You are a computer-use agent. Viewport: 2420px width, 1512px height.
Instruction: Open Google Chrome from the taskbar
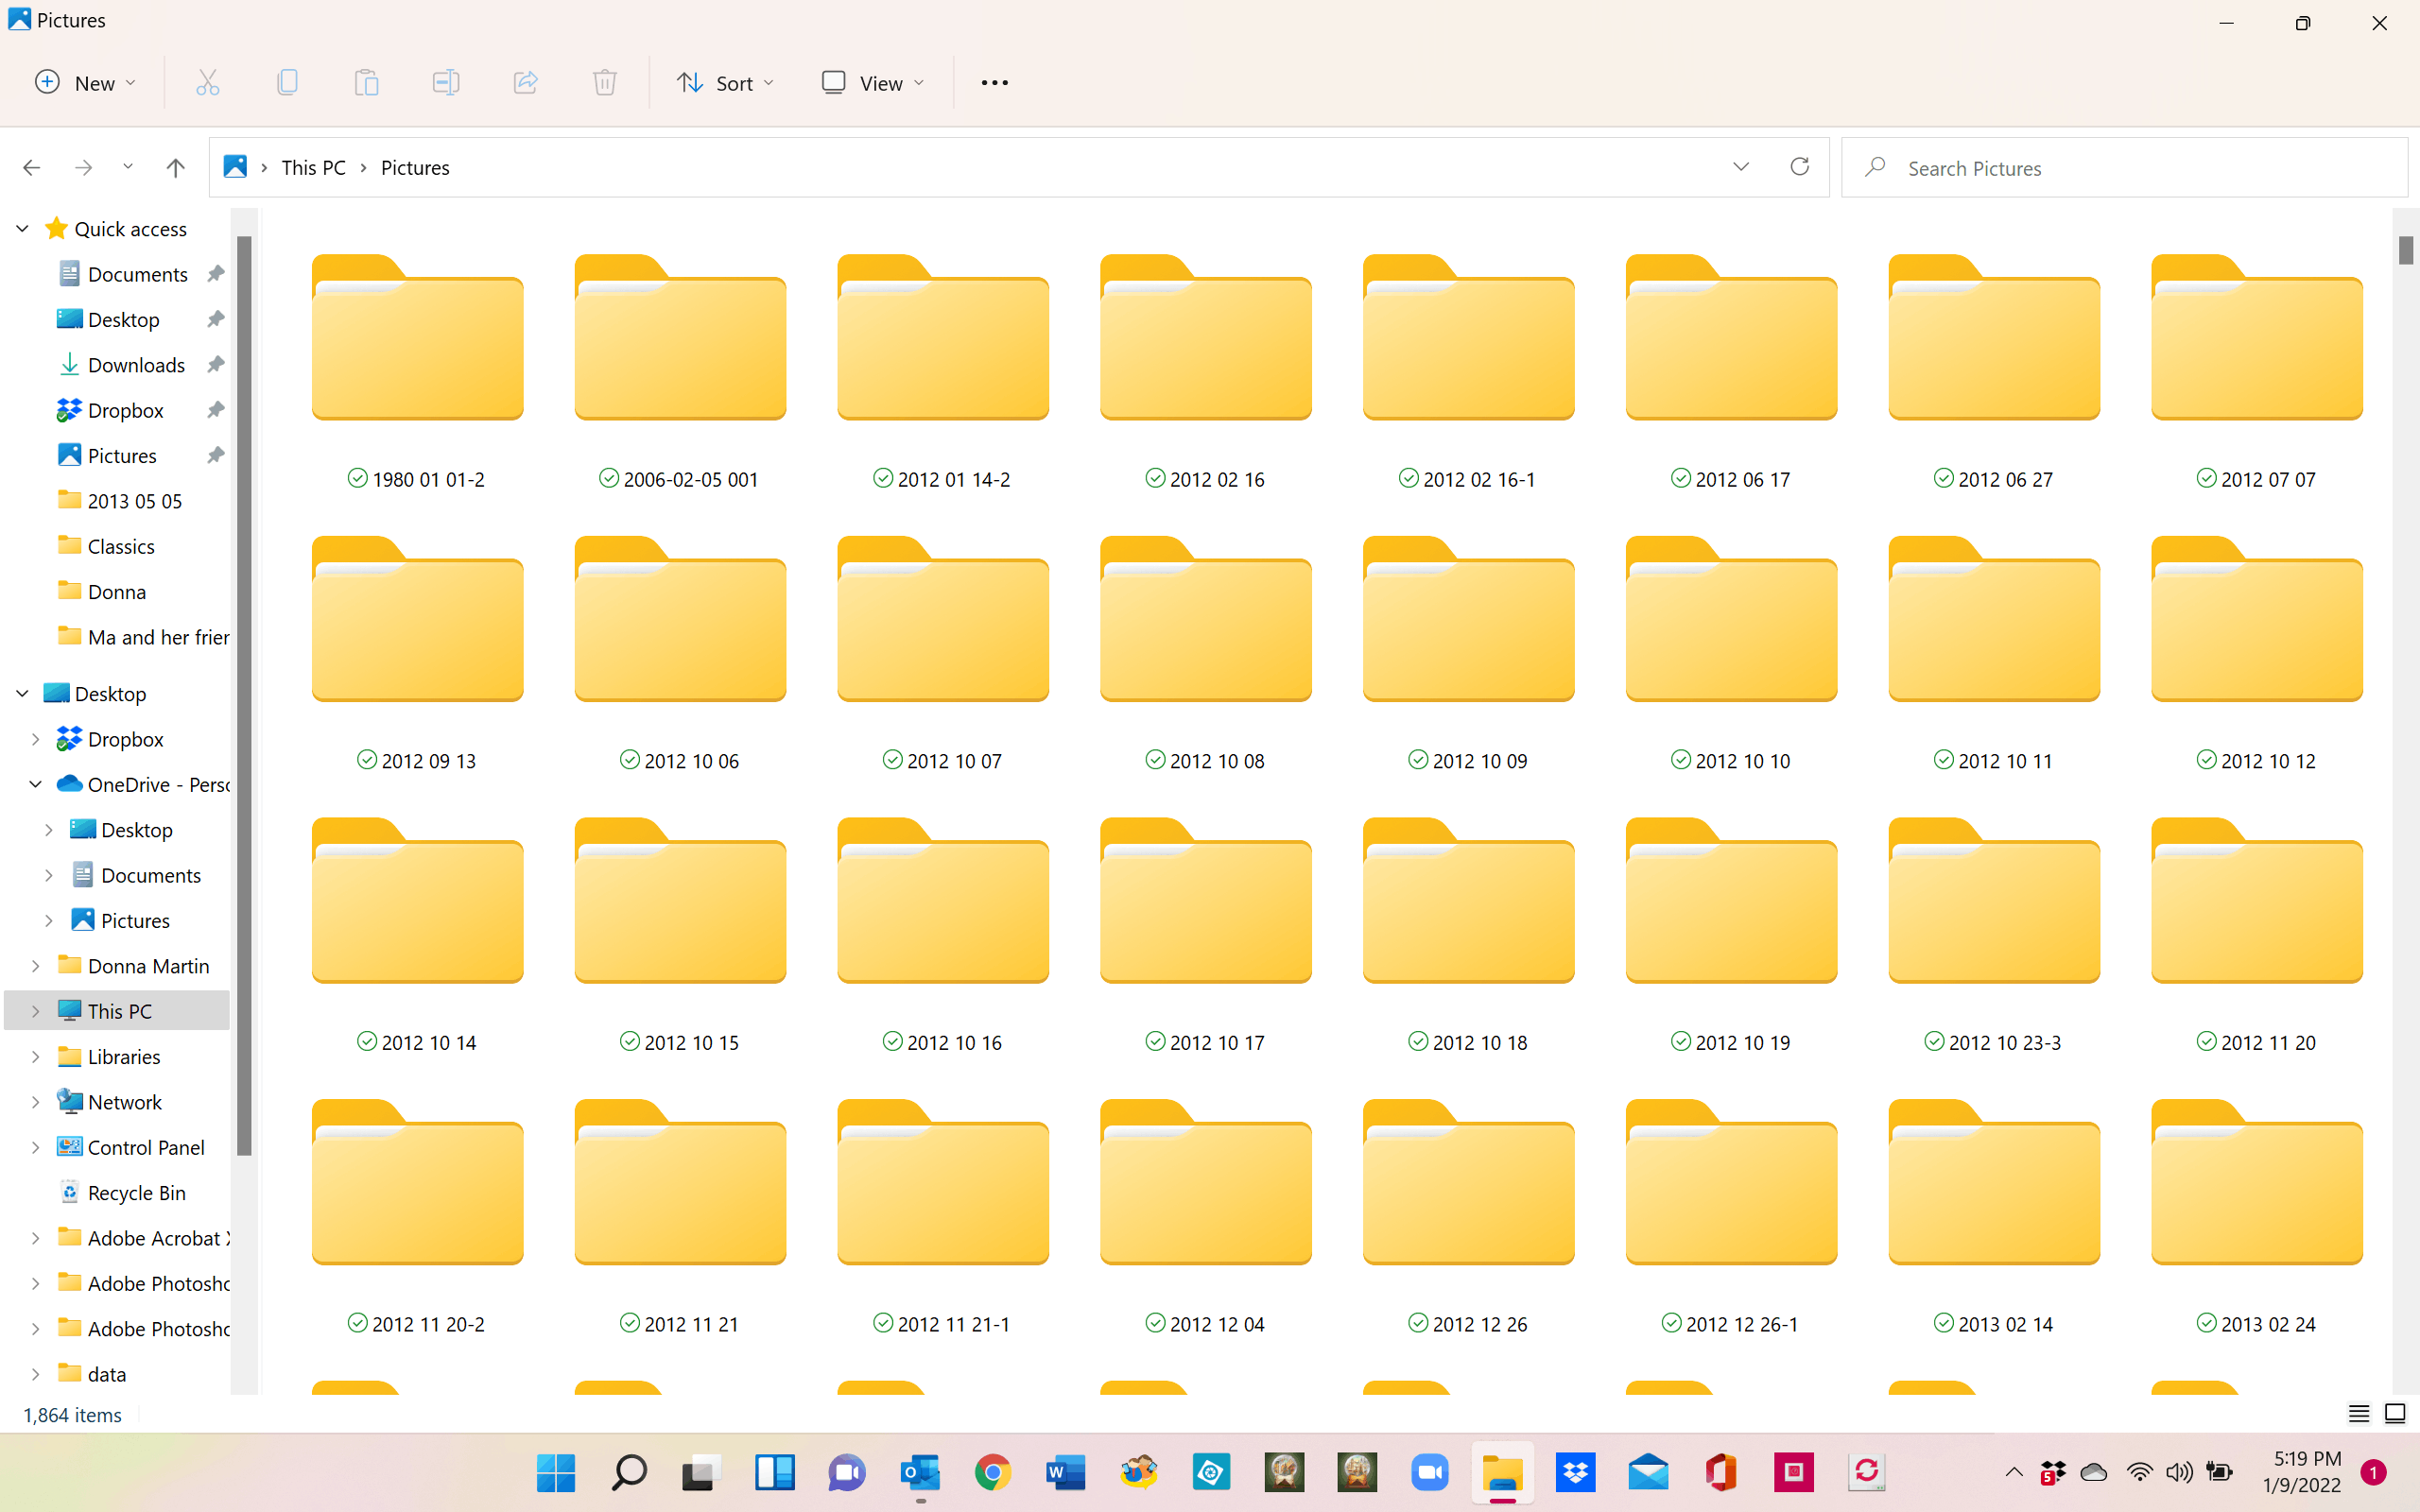(992, 1472)
